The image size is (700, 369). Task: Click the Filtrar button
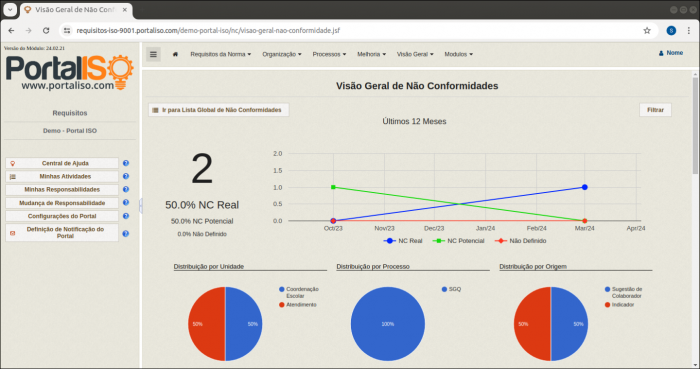pos(655,110)
